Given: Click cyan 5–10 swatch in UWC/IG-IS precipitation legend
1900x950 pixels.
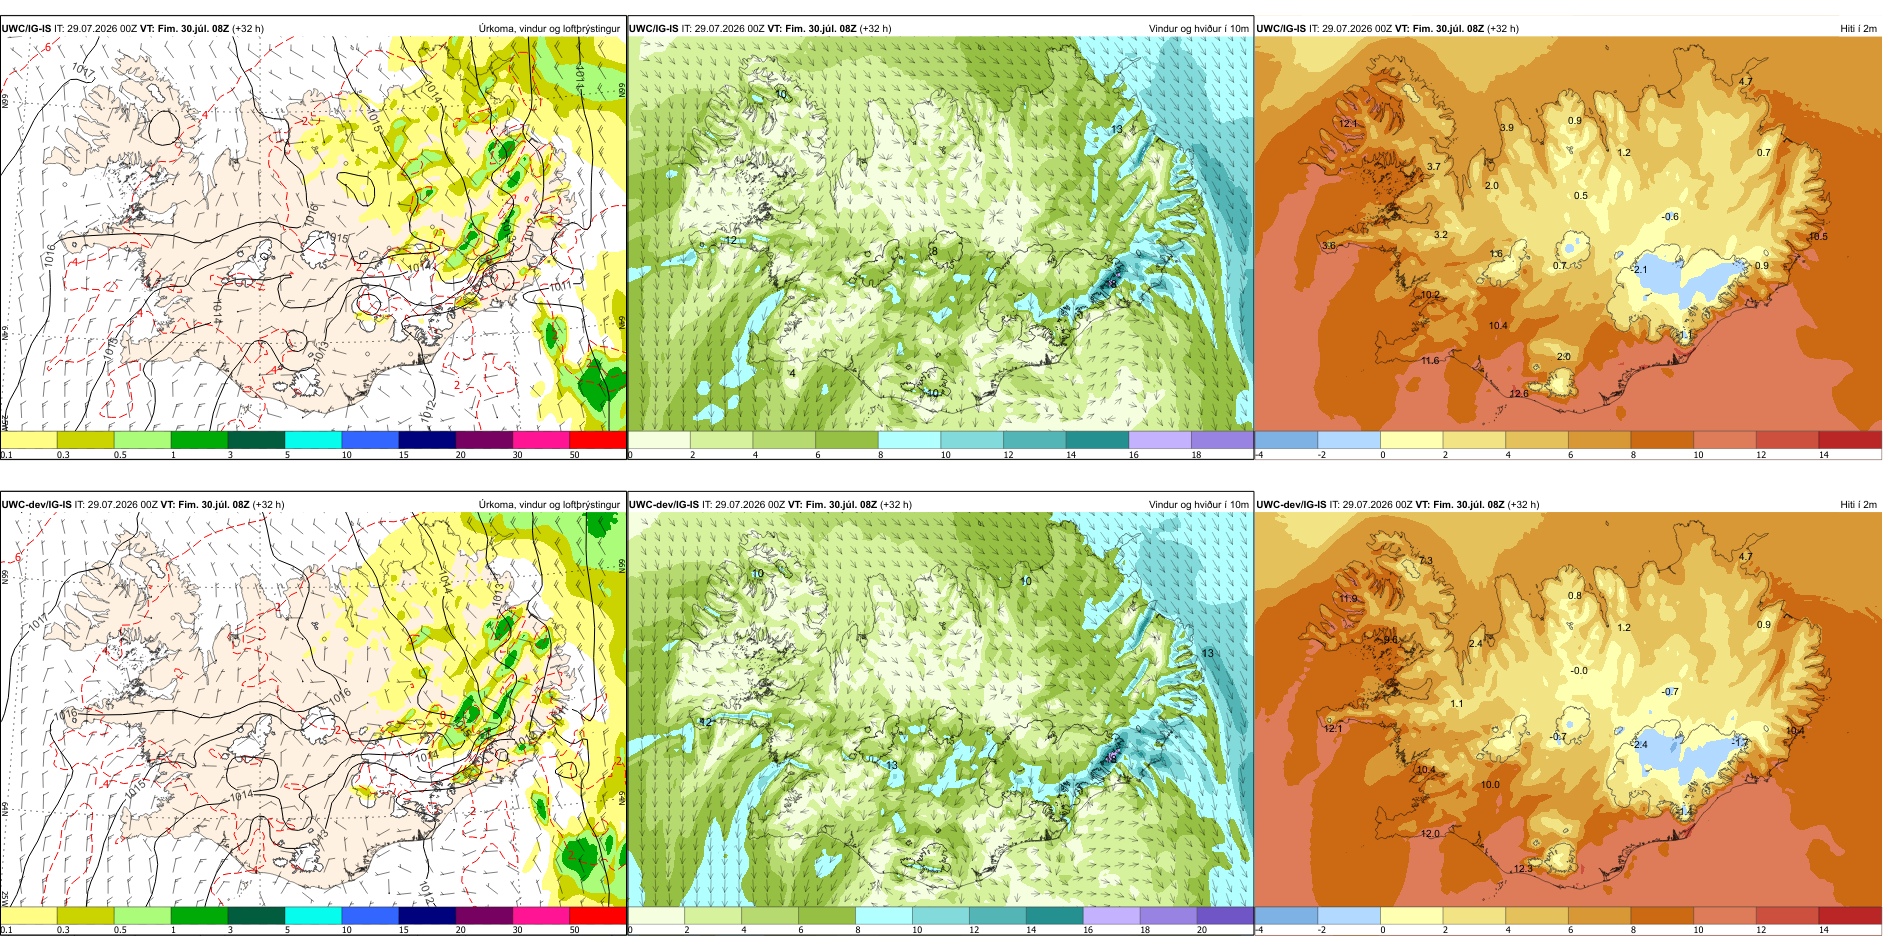Looking at the screenshot, I should 313,439.
